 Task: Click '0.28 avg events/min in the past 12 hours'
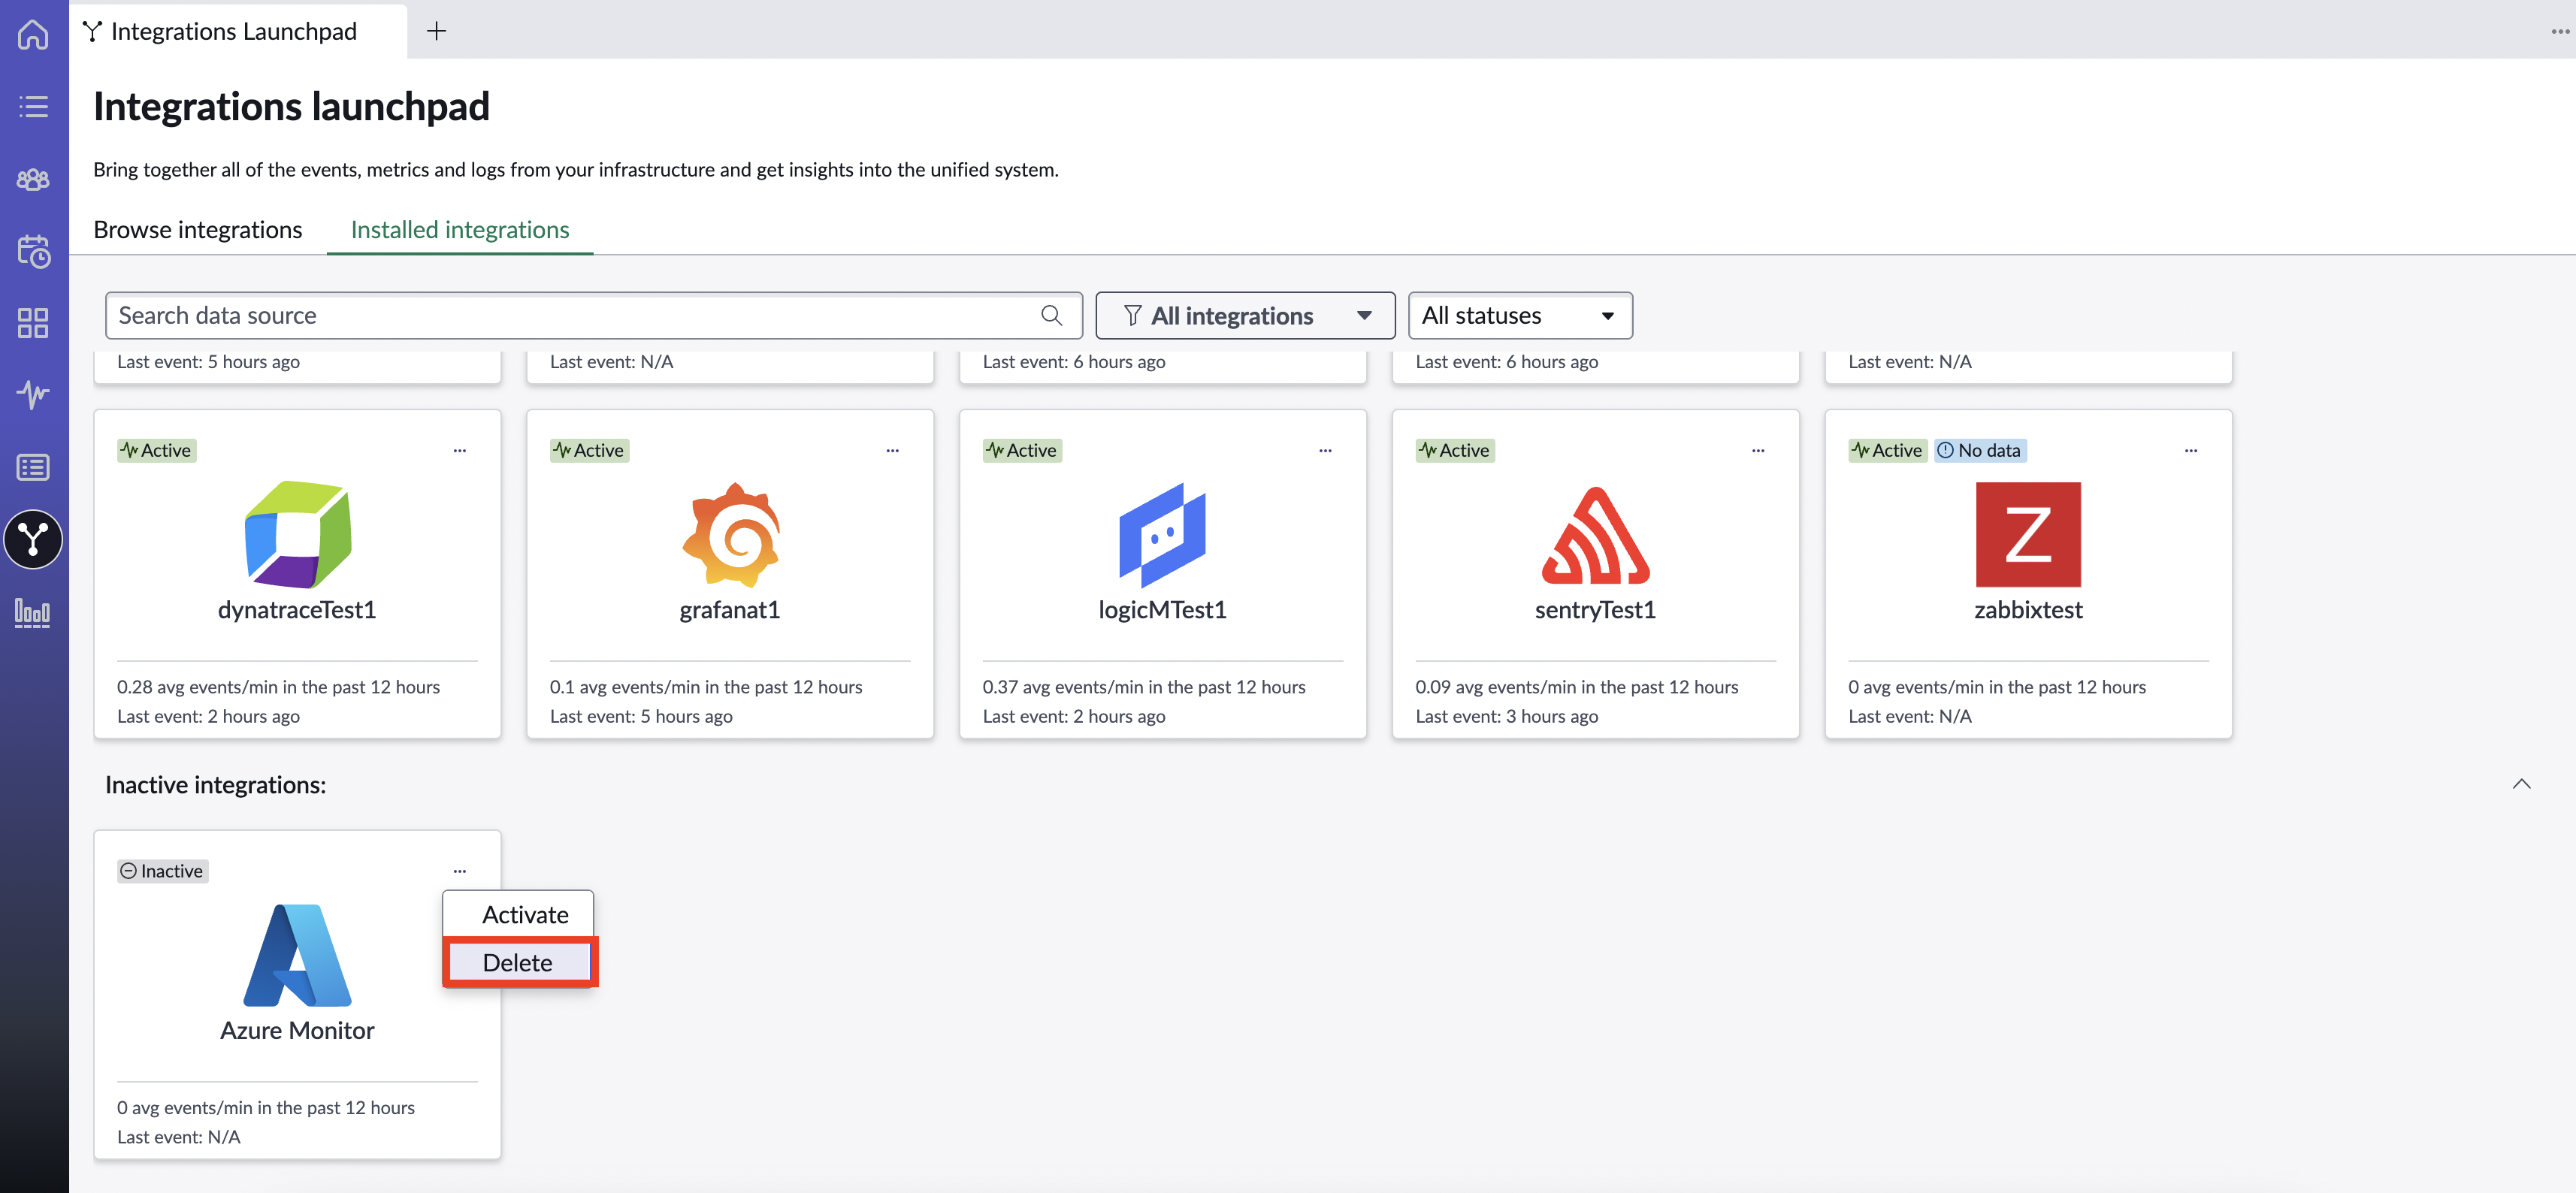point(279,688)
